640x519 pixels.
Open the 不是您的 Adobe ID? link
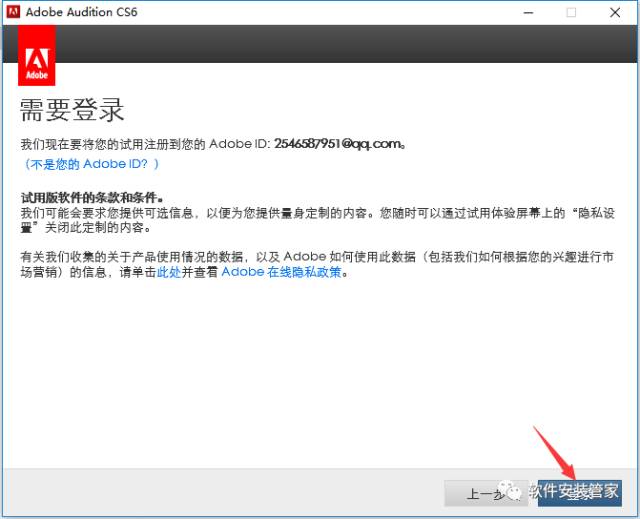click(92, 163)
